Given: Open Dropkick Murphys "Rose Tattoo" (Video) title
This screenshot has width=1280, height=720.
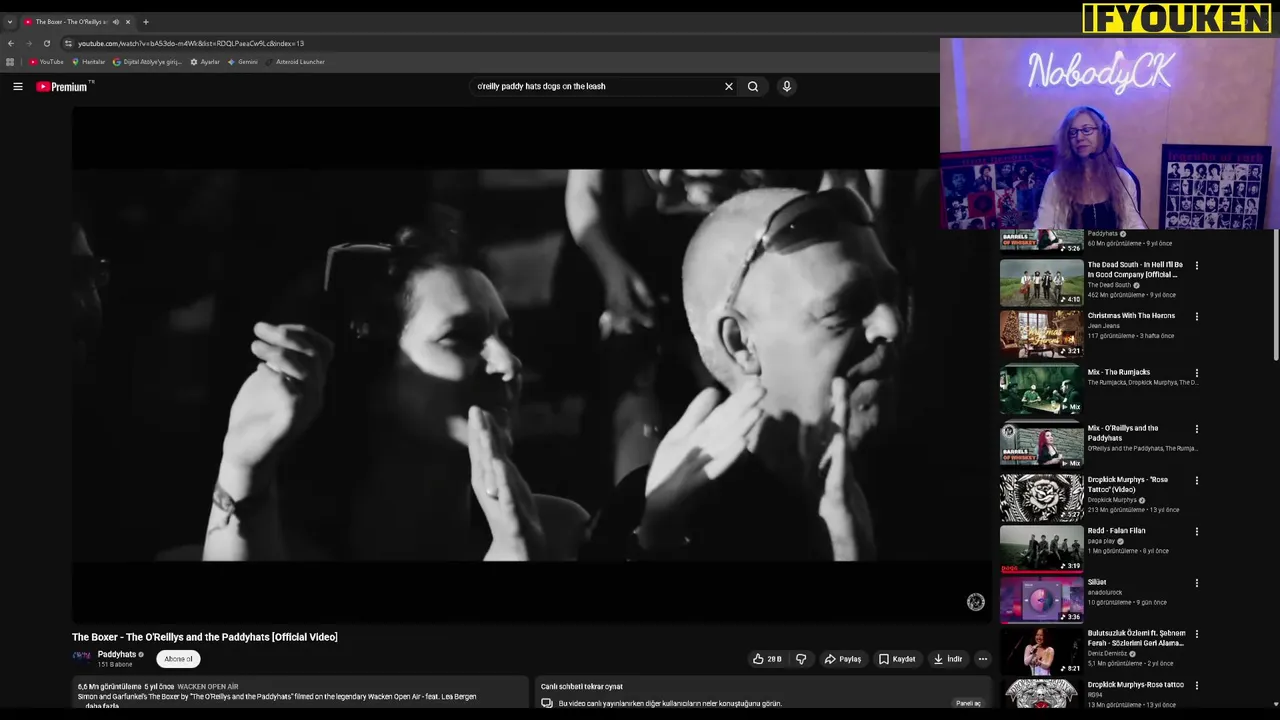Looking at the screenshot, I should pyautogui.click(x=1128, y=484).
